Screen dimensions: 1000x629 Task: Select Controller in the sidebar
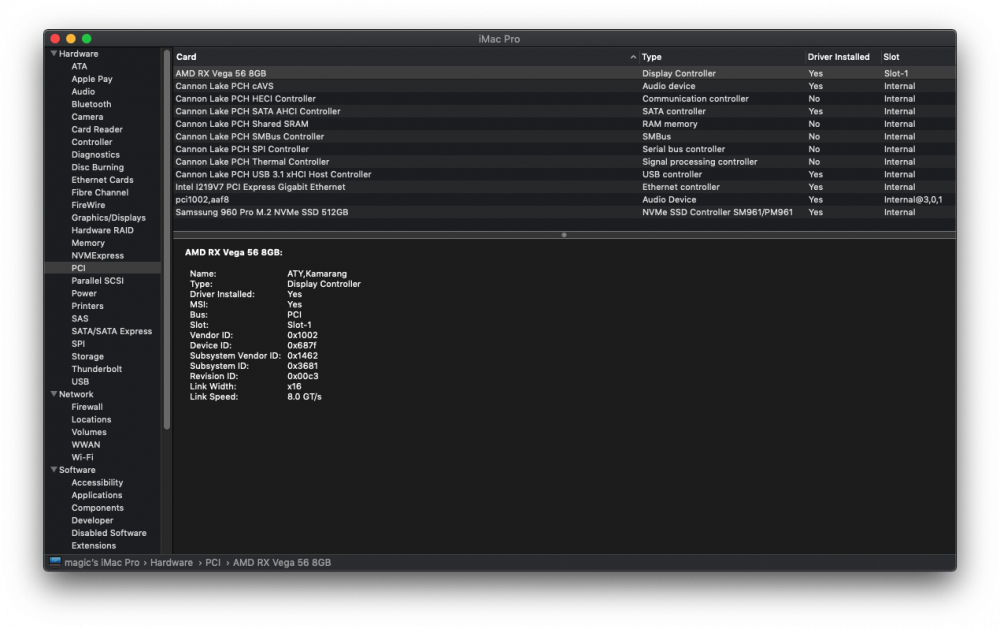pyautogui.click(x=92, y=142)
